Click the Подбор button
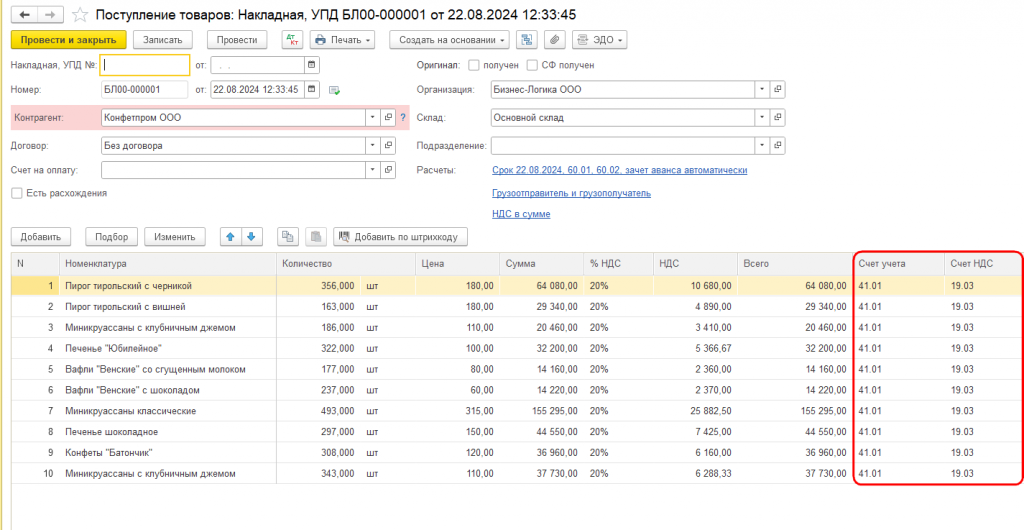 tap(112, 237)
